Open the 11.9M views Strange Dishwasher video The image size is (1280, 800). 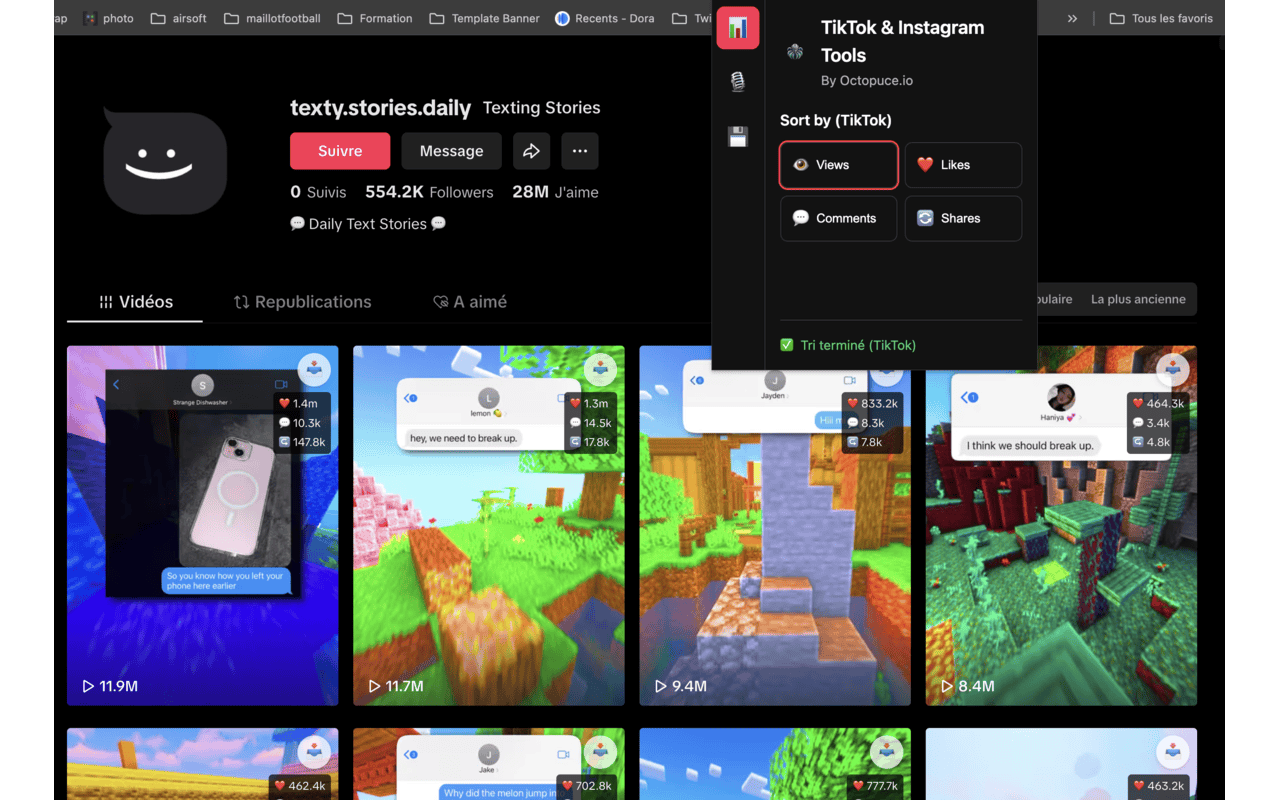pos(202,525)
